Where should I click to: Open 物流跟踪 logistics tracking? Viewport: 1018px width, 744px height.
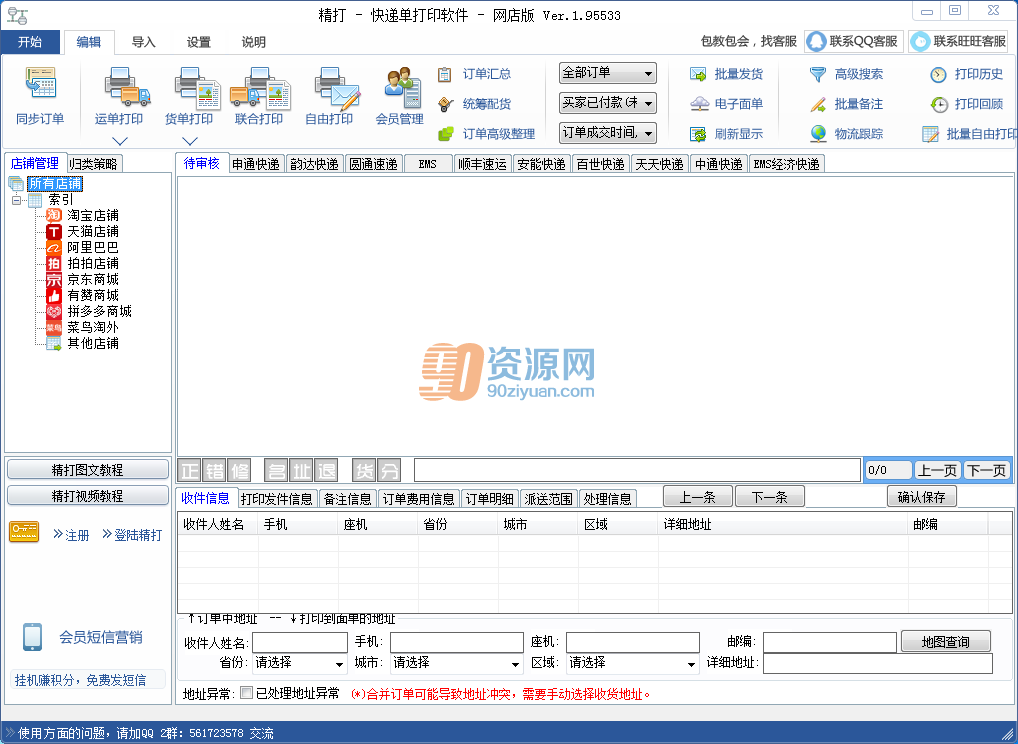point(846,134)
